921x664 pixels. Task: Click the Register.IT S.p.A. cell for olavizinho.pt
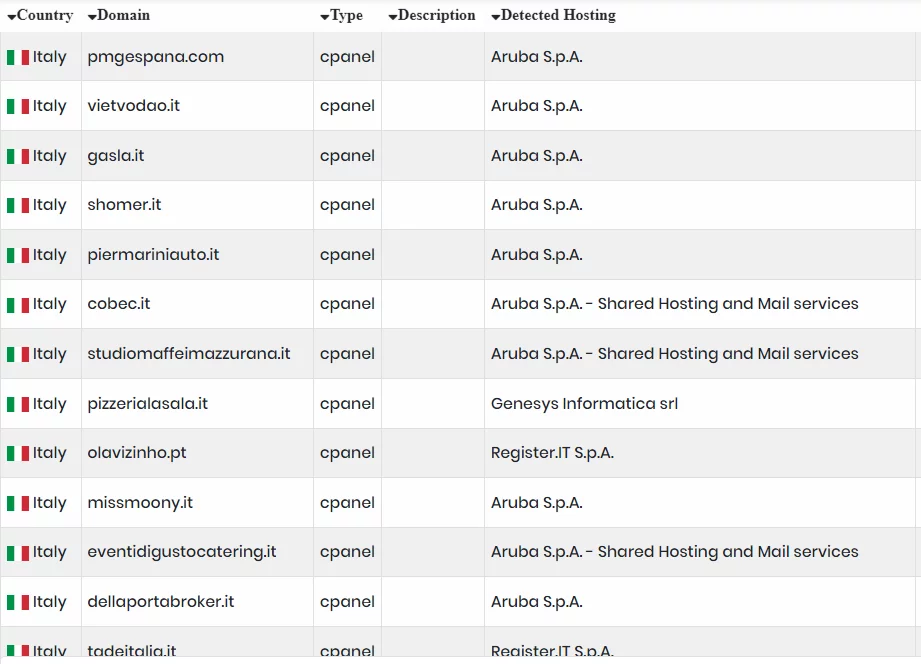pyautogui.click(x=552, y=453)
